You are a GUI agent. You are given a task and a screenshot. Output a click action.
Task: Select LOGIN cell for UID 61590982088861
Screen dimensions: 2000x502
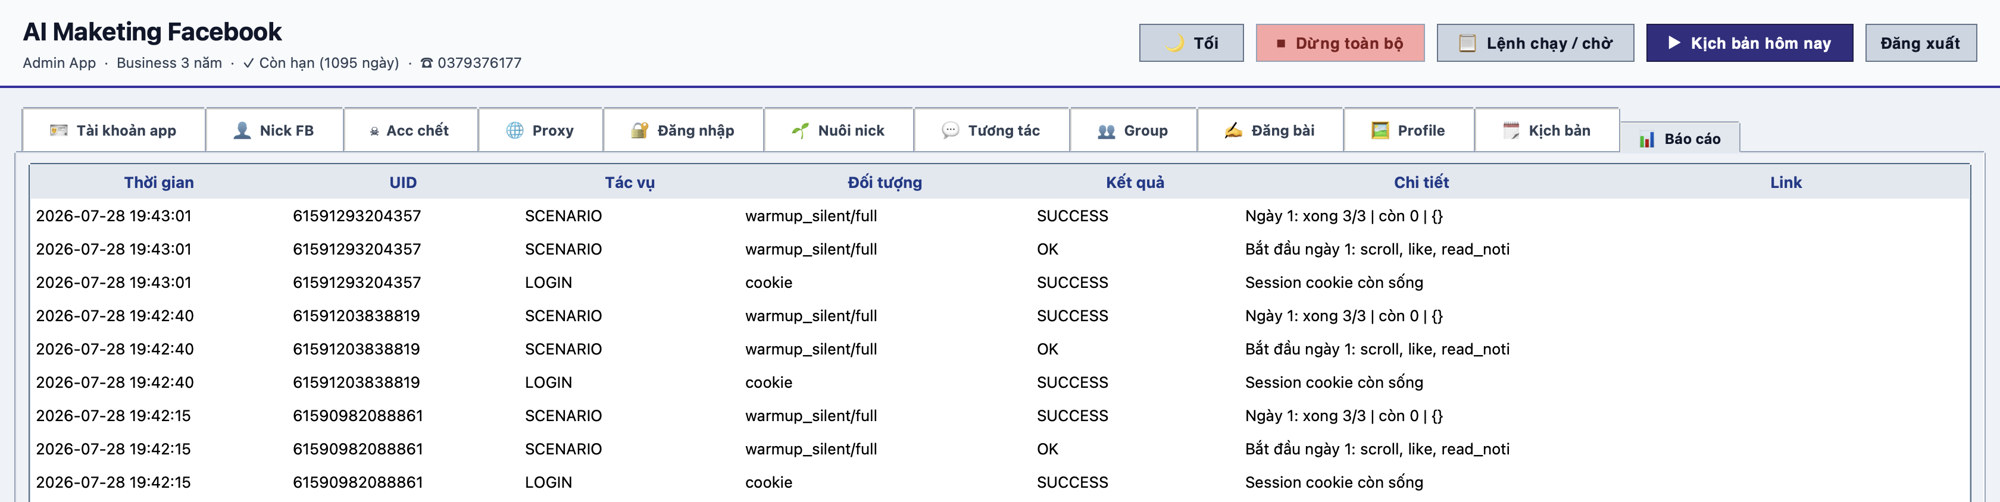[548, 482]
